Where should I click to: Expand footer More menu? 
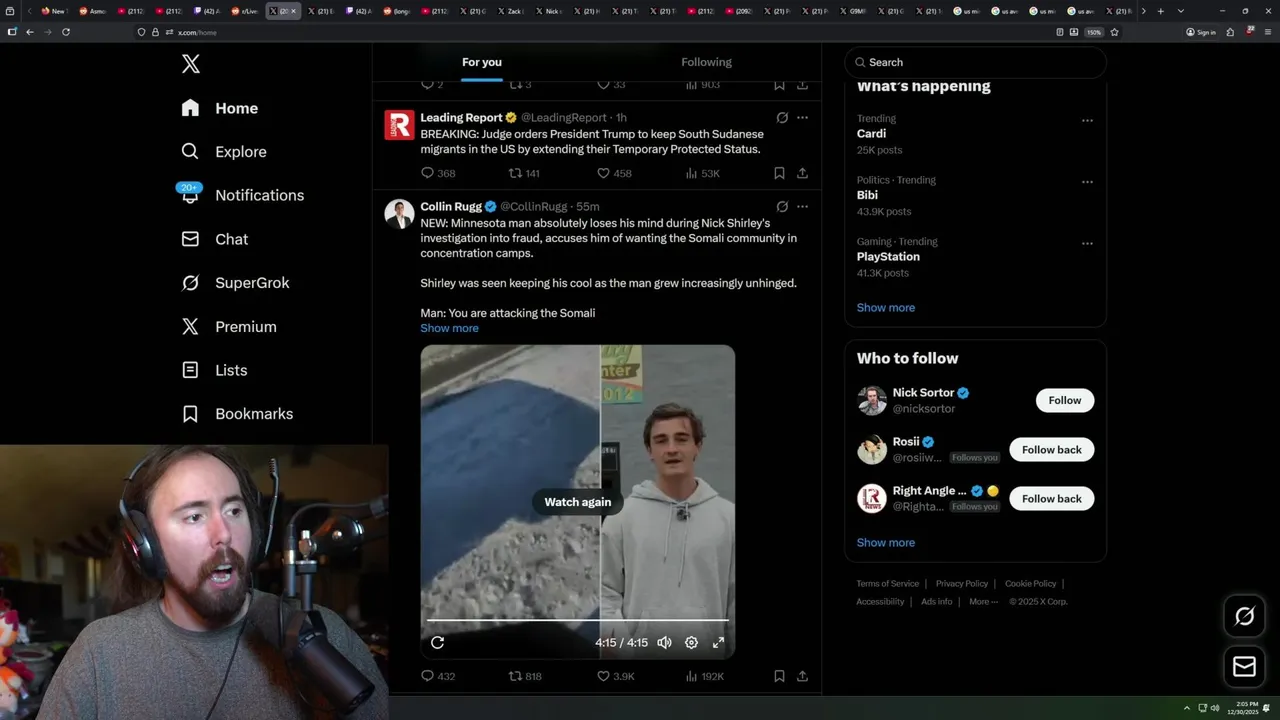point(983,602)
